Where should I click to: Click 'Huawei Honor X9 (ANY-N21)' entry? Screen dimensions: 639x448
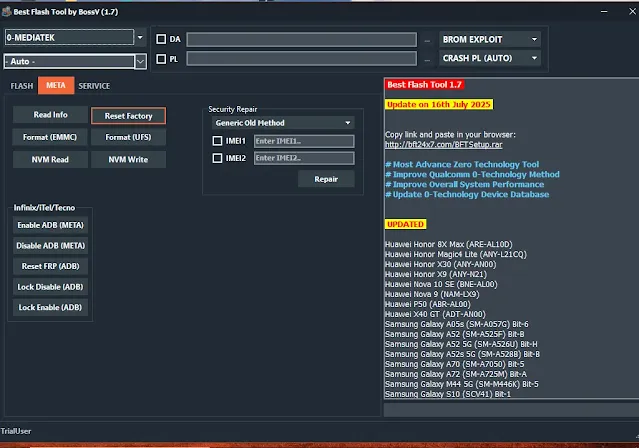coord(436,274)
